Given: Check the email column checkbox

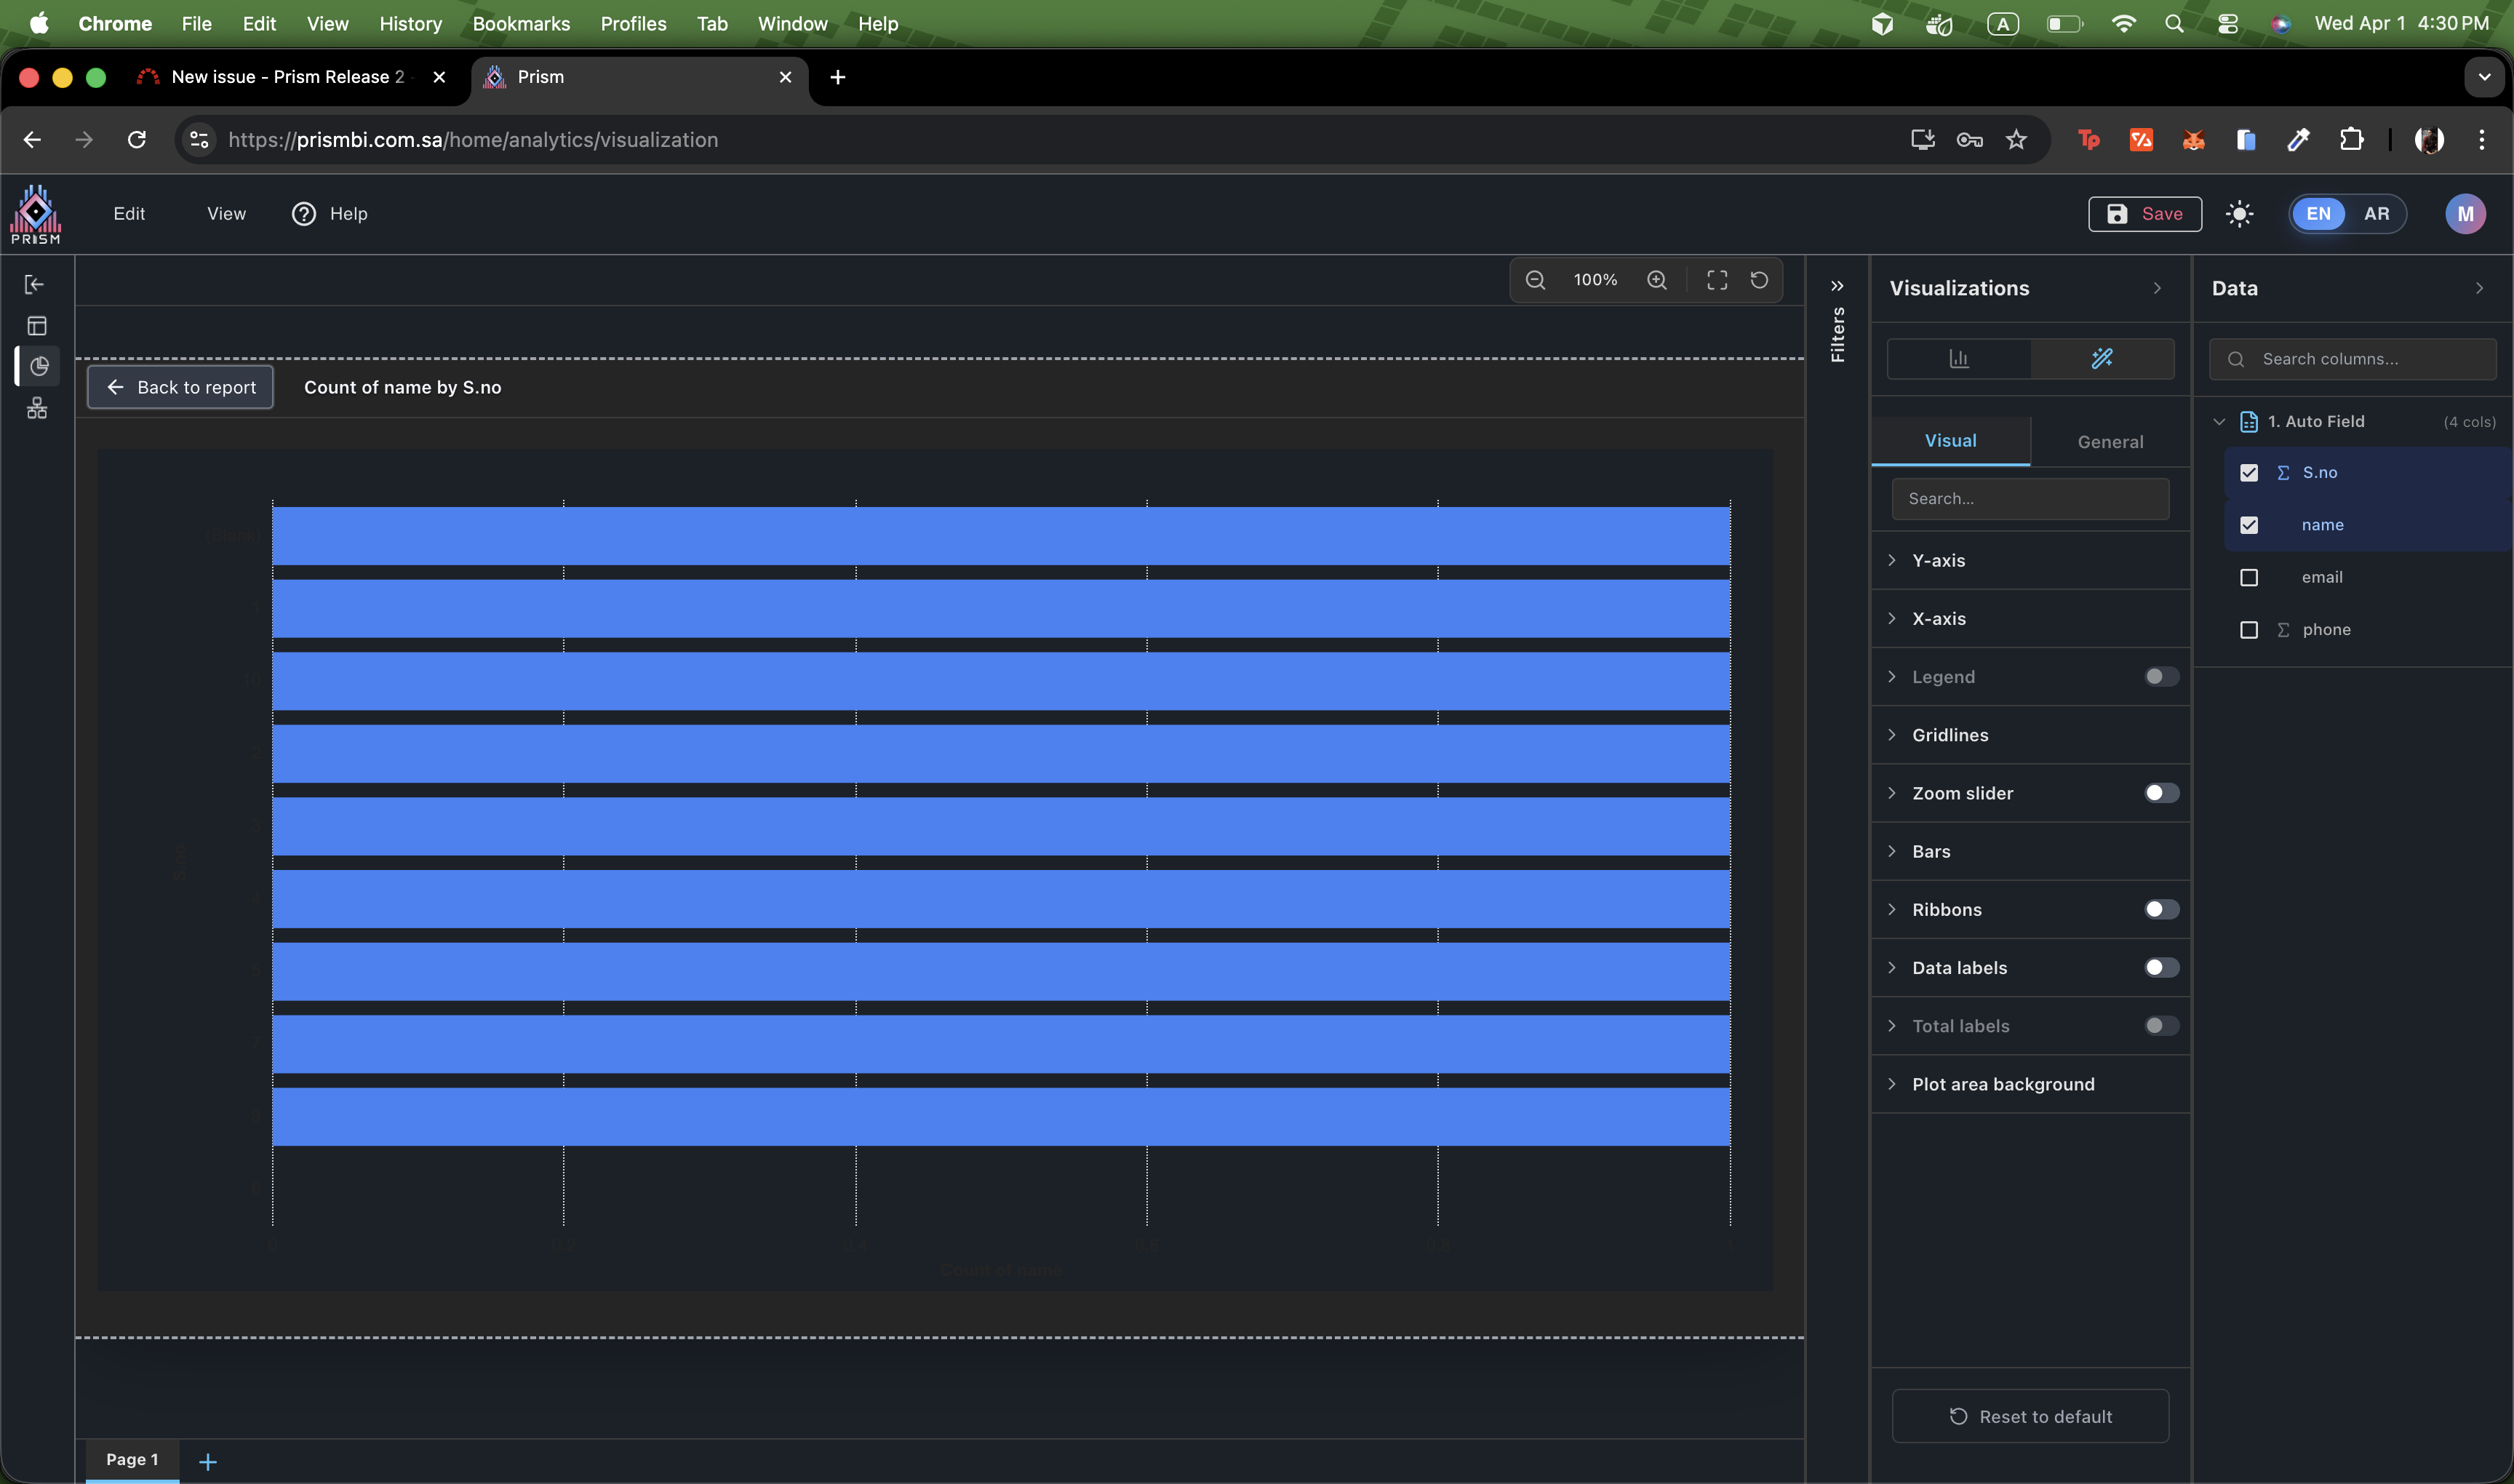Looking at the screenshot, I should tap(2249, 578).
